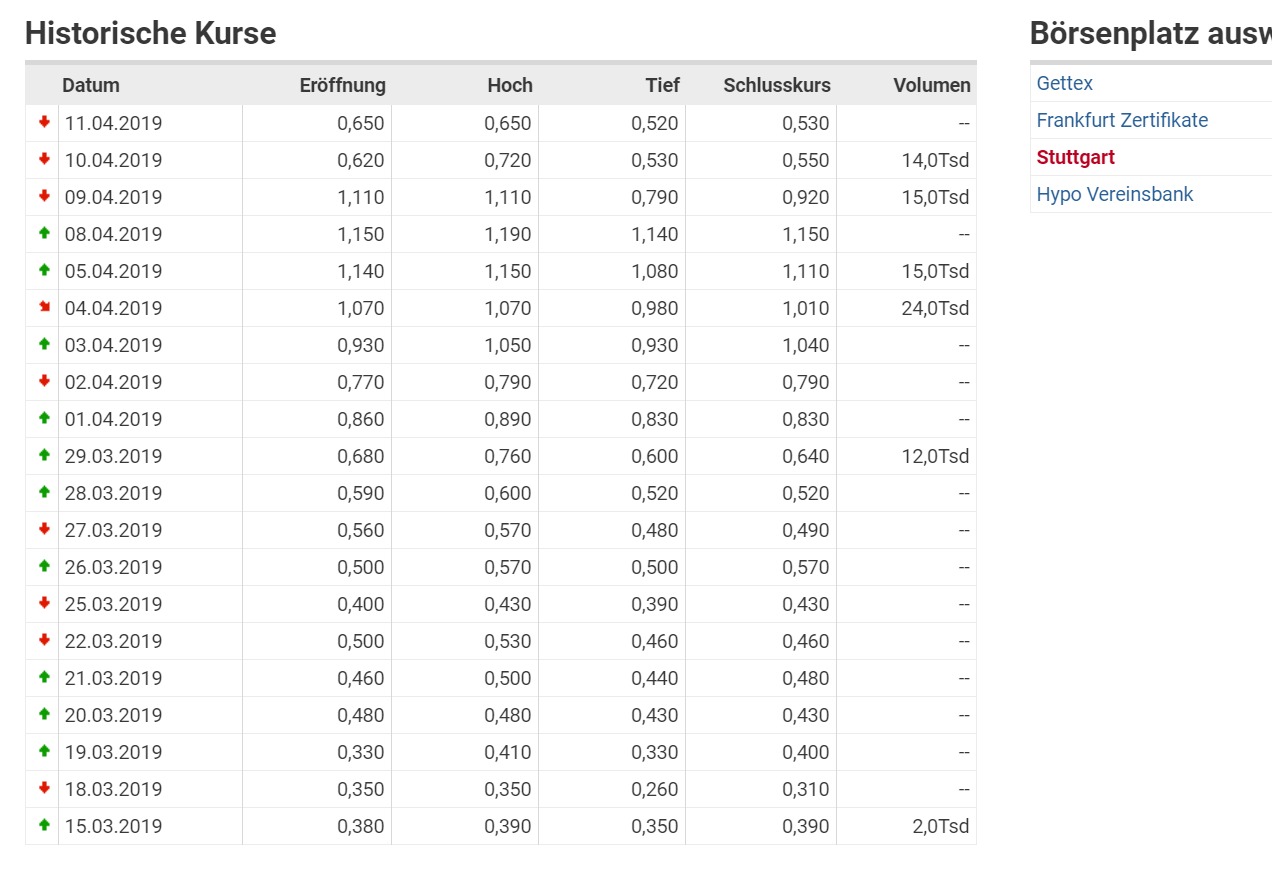Click the Datum column header
The image size is (1272, 892).
coord(90,85)
